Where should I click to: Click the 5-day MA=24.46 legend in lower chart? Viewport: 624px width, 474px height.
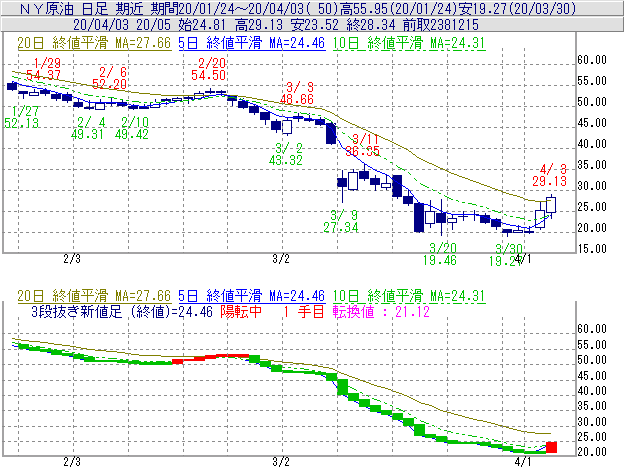[252, 296]
